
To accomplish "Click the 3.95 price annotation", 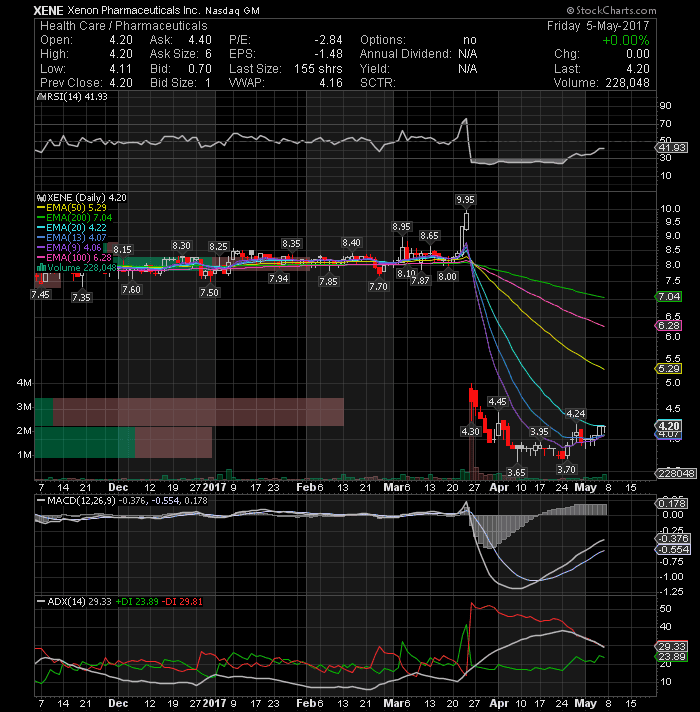I will [539, 431].
